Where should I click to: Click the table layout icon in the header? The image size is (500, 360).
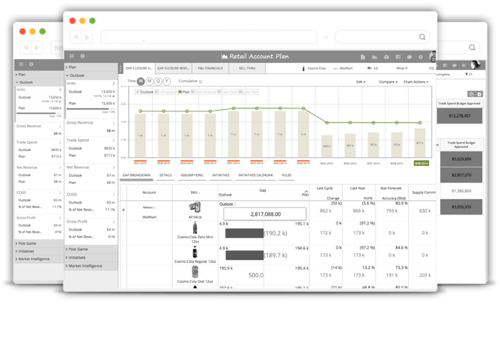[398, 57]
